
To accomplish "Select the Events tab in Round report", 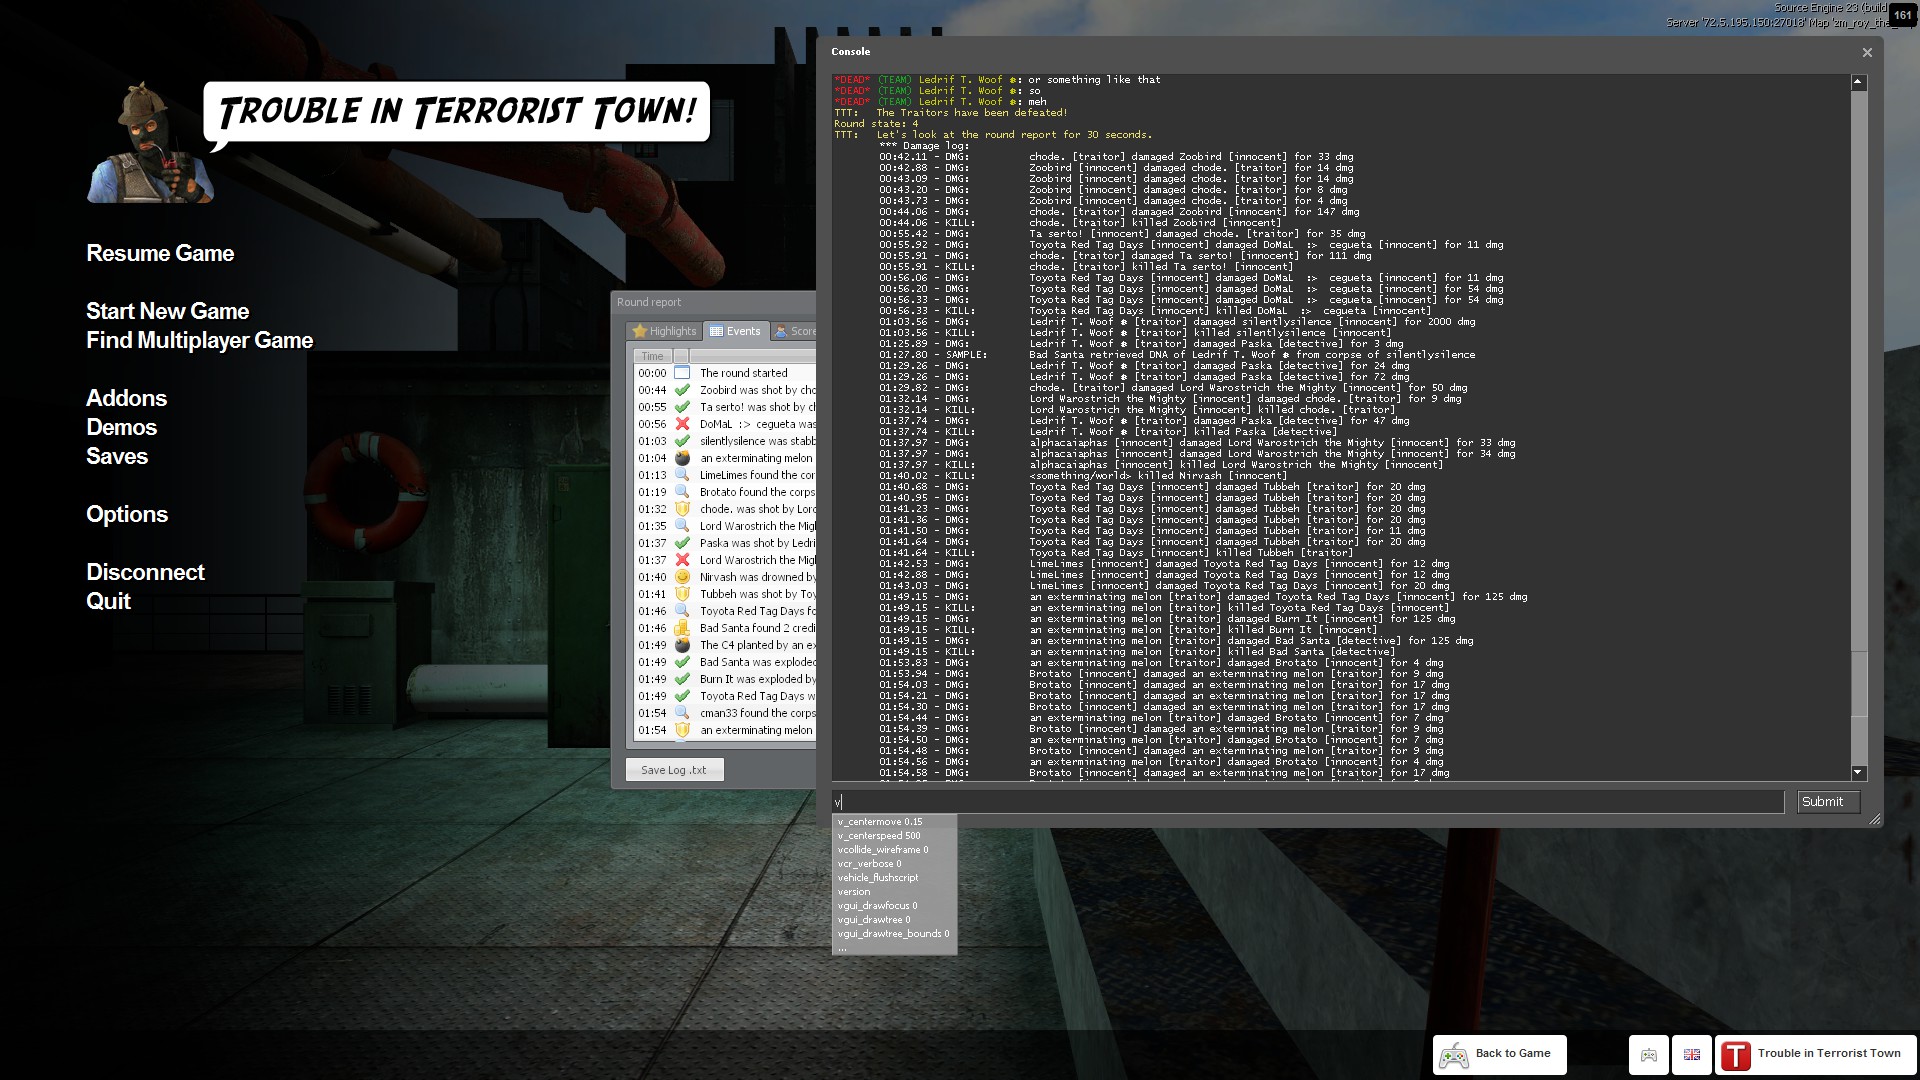I will click(x=735, y=331).
